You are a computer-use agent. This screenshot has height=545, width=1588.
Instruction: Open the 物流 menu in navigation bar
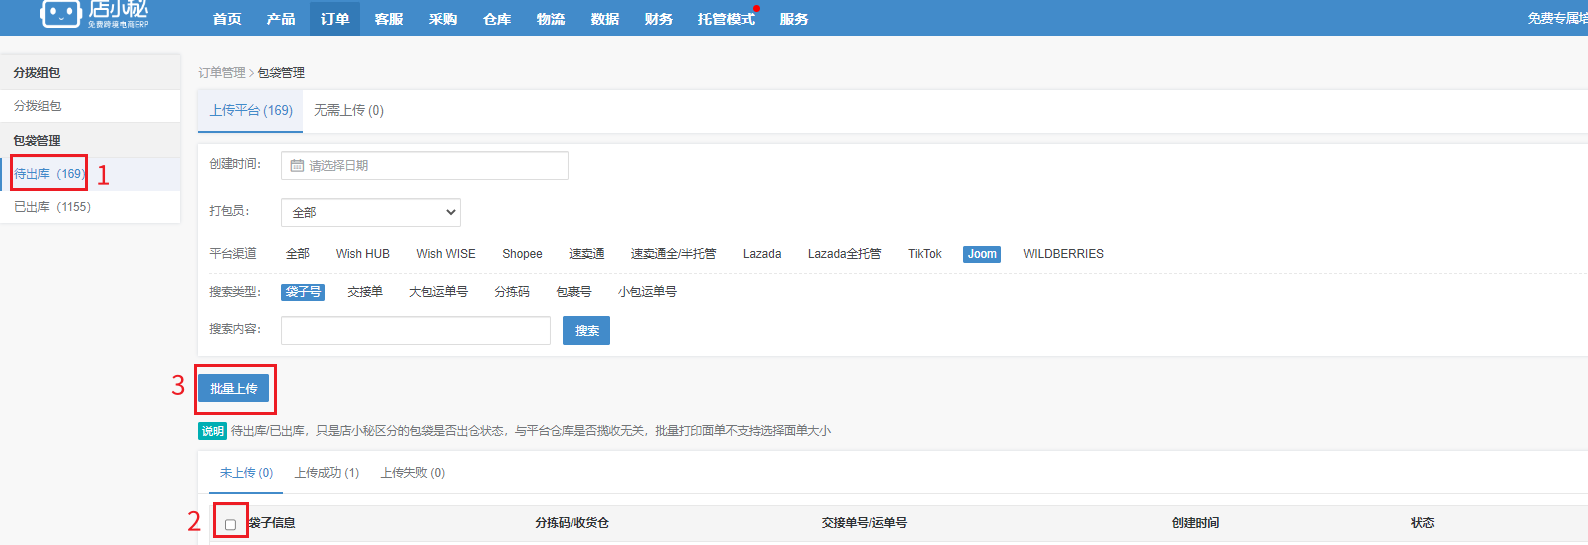(x=550, y=19)
